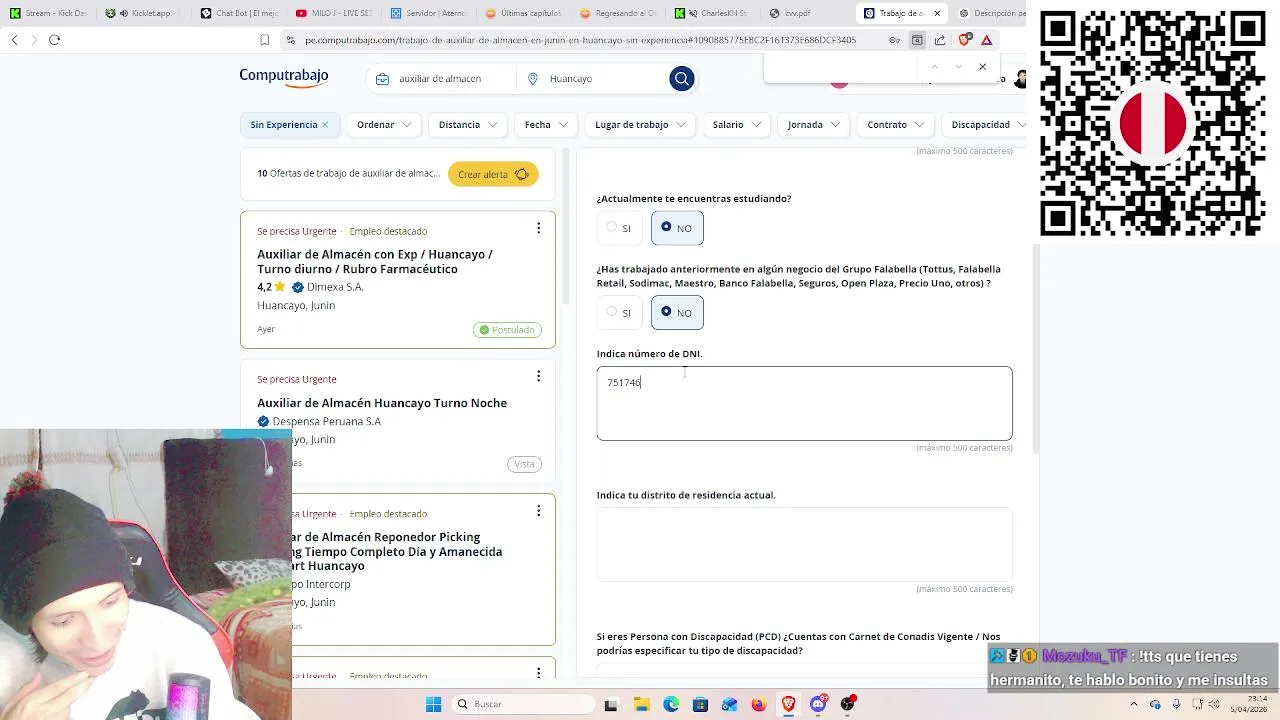Switch to the Últimos capítulos tab
Image resolution: width=1280 pixels, height=720 pixels.
click(524, 13)
